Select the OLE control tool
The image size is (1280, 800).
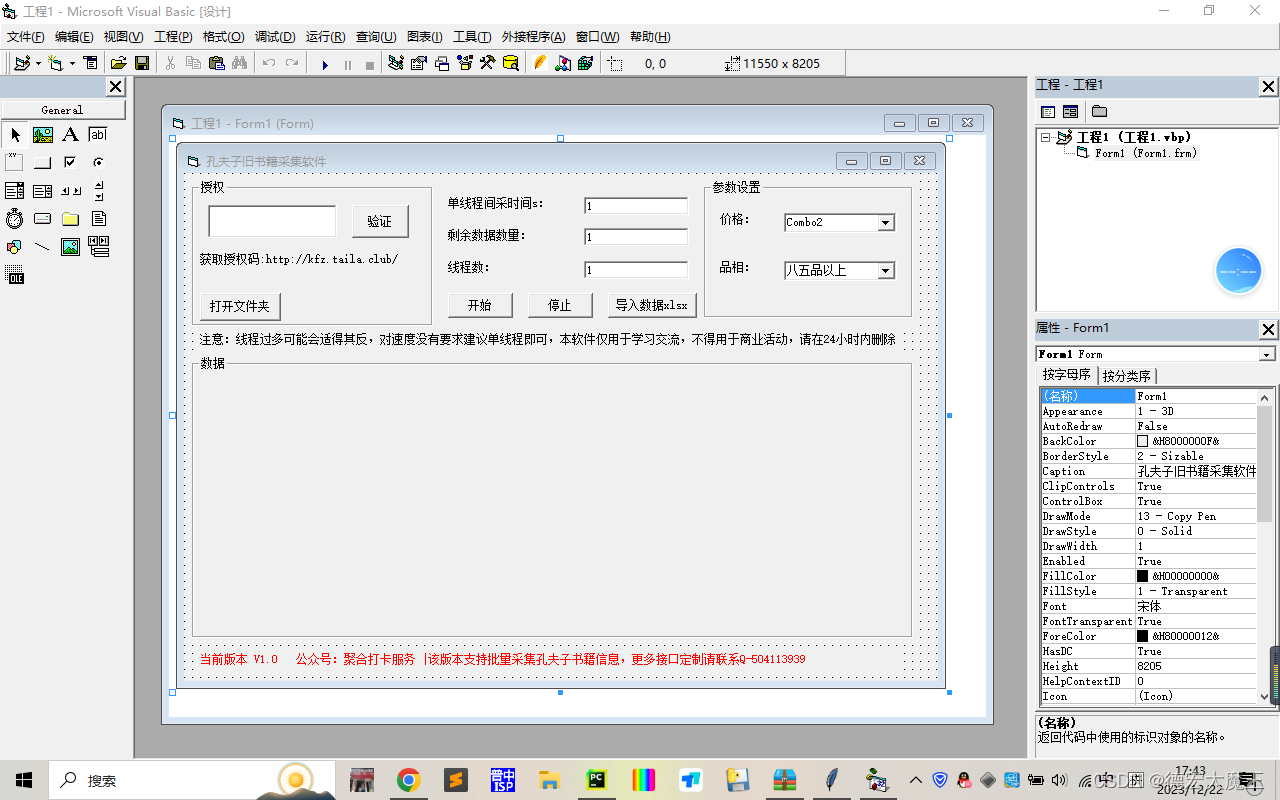(15, 275)
